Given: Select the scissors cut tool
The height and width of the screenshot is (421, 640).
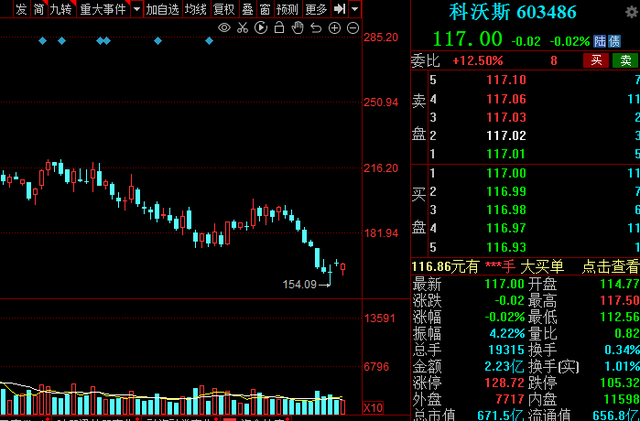Looking at the screenshot, I should [x=242, y=28].
